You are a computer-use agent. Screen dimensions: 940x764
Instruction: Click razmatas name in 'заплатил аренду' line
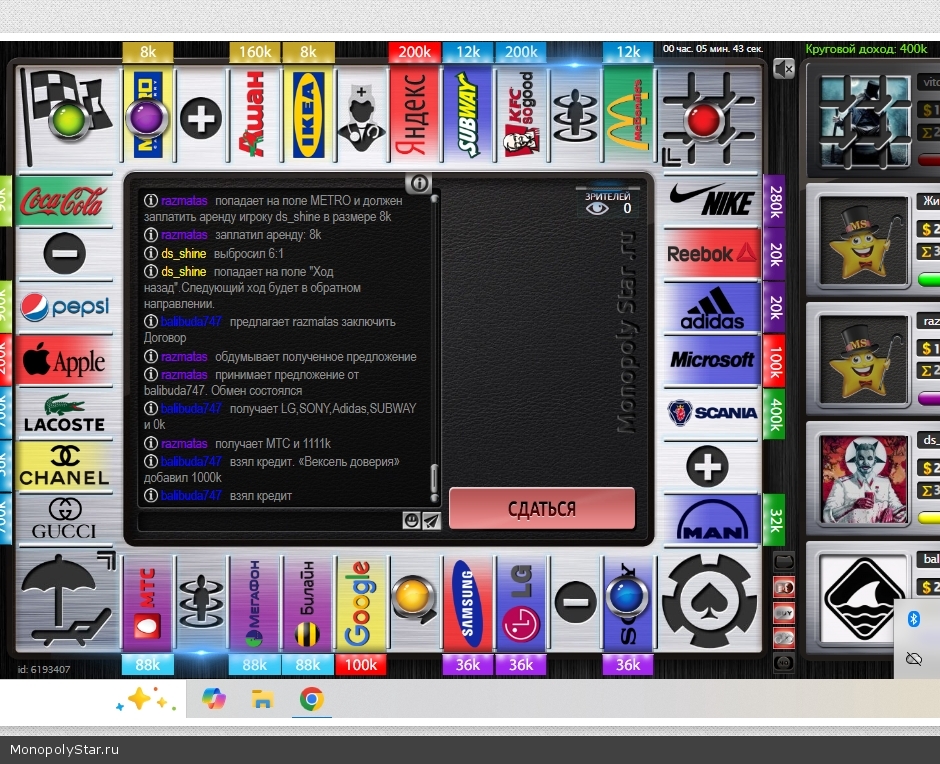[184, 234]
